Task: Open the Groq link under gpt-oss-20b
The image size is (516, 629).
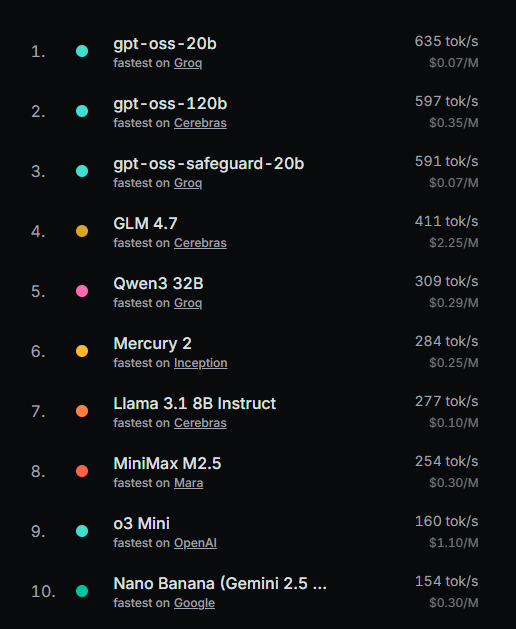Action: pos(188,63)
